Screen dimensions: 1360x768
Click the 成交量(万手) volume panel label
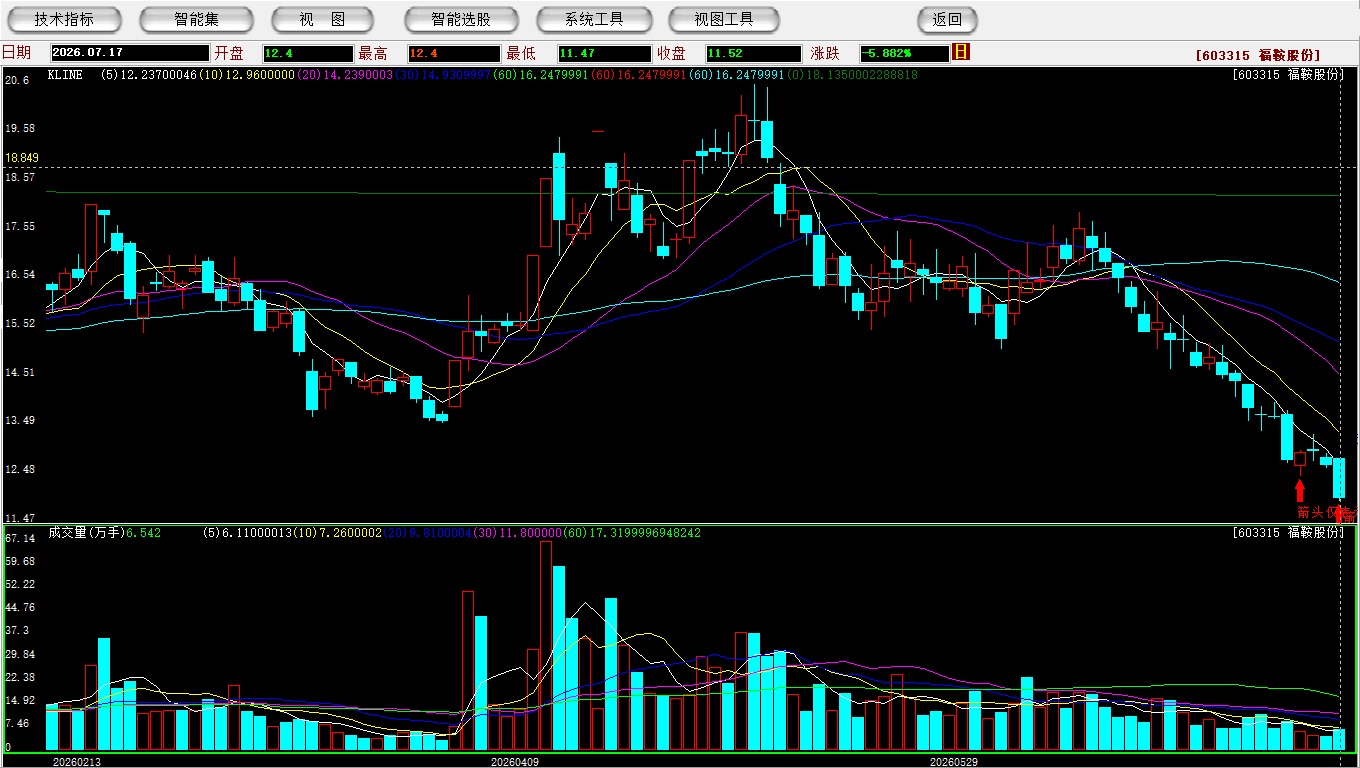[85, 533]
